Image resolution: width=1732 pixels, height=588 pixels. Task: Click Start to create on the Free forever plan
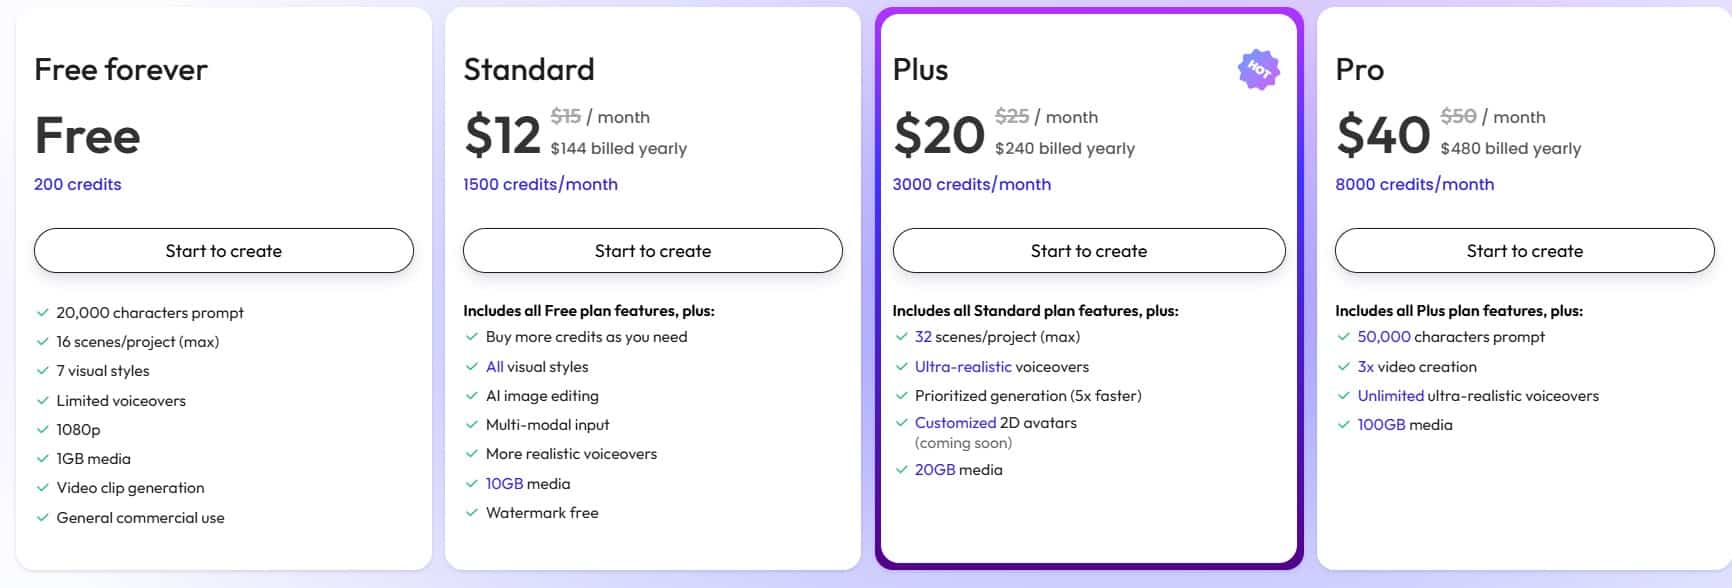pos(224,251)
